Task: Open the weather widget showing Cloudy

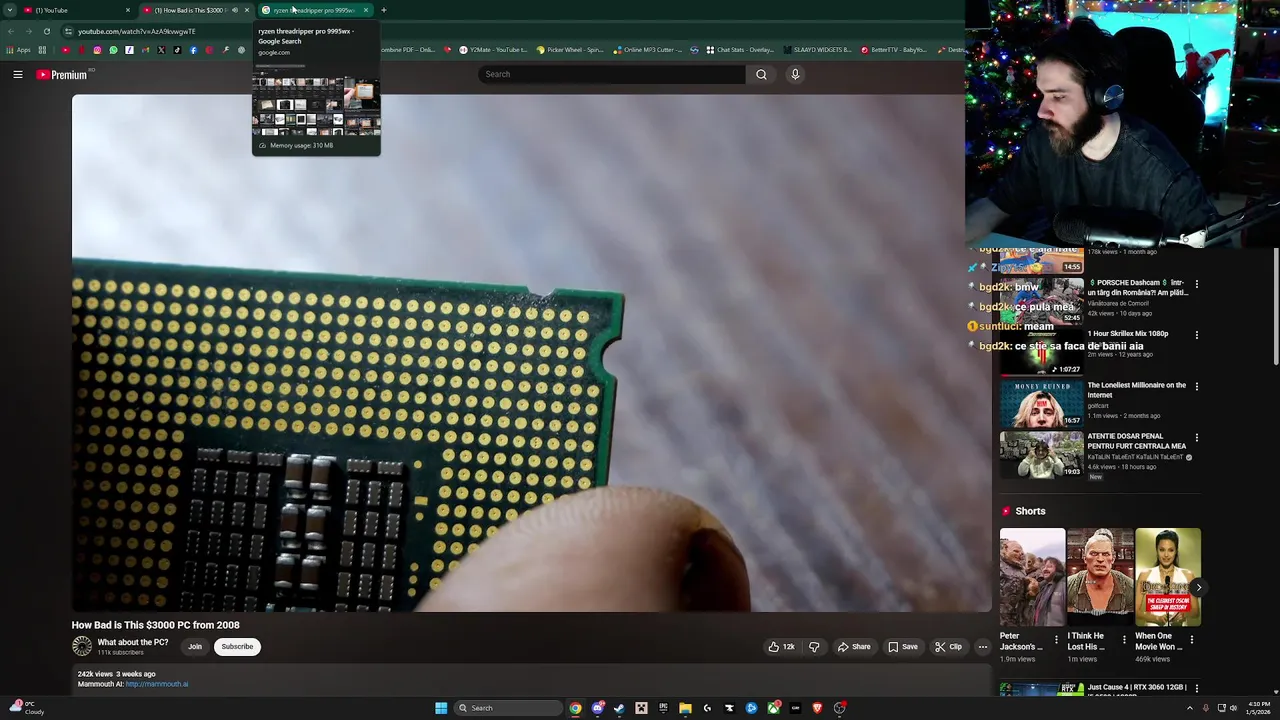Action: 26,708
